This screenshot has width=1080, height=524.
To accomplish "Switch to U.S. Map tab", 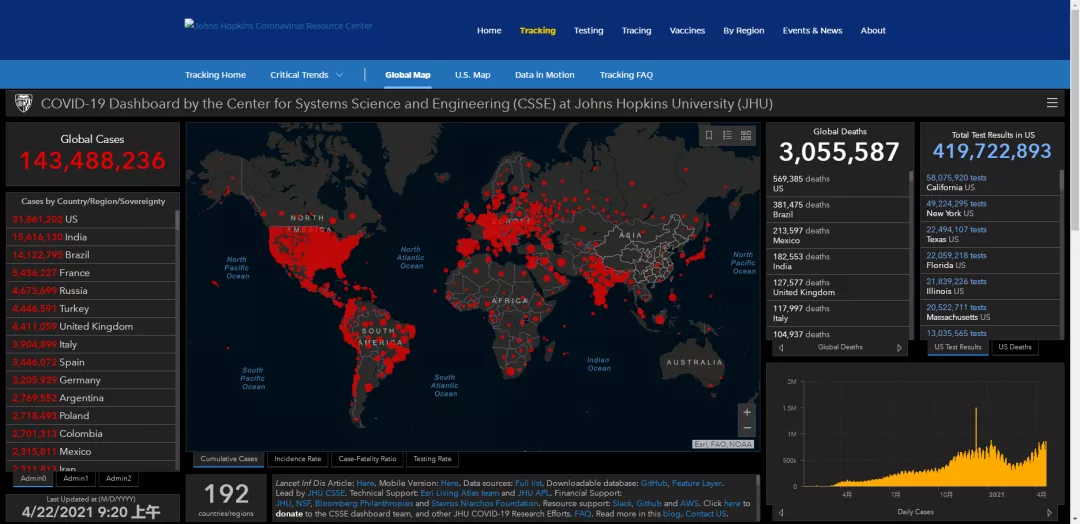I will pyautogui.click(x=472, y=74).
